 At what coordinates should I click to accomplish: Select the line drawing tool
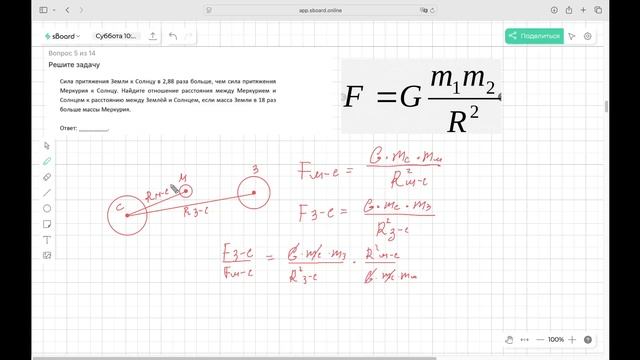coord(47,193)
